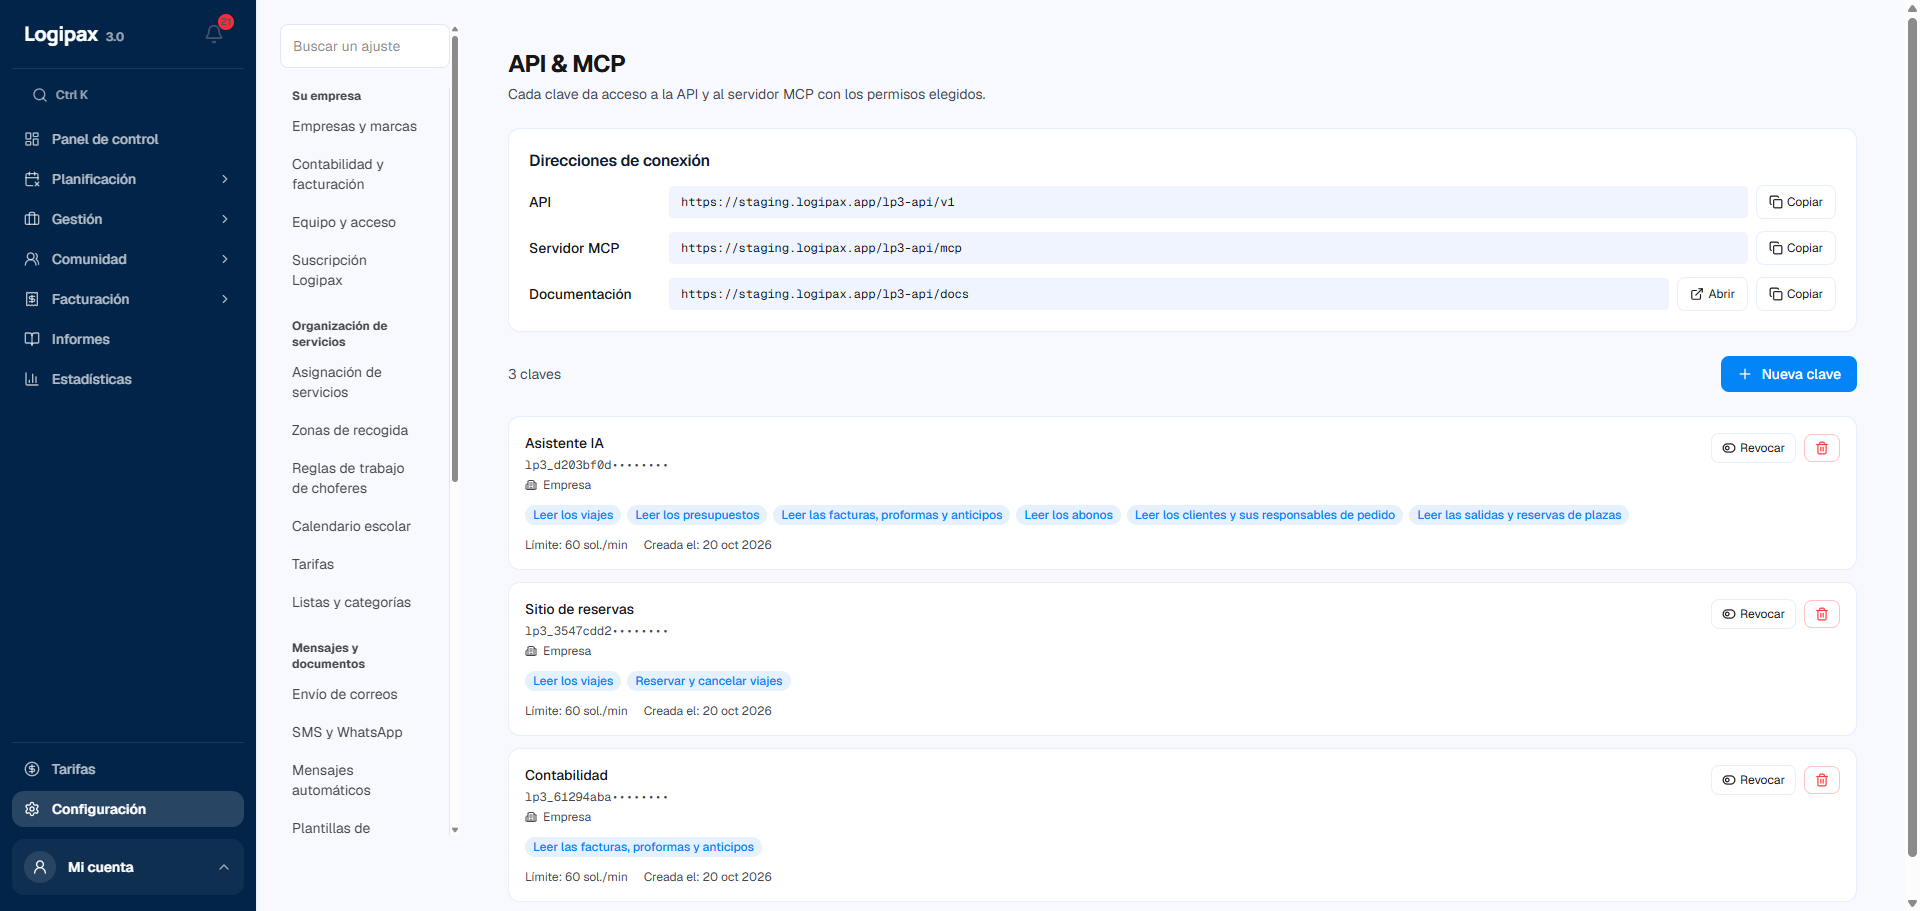The height and width of the screenshot is (911, 1920).
Task: Click the API URL text field
Action: click(x=1208, y=202)
